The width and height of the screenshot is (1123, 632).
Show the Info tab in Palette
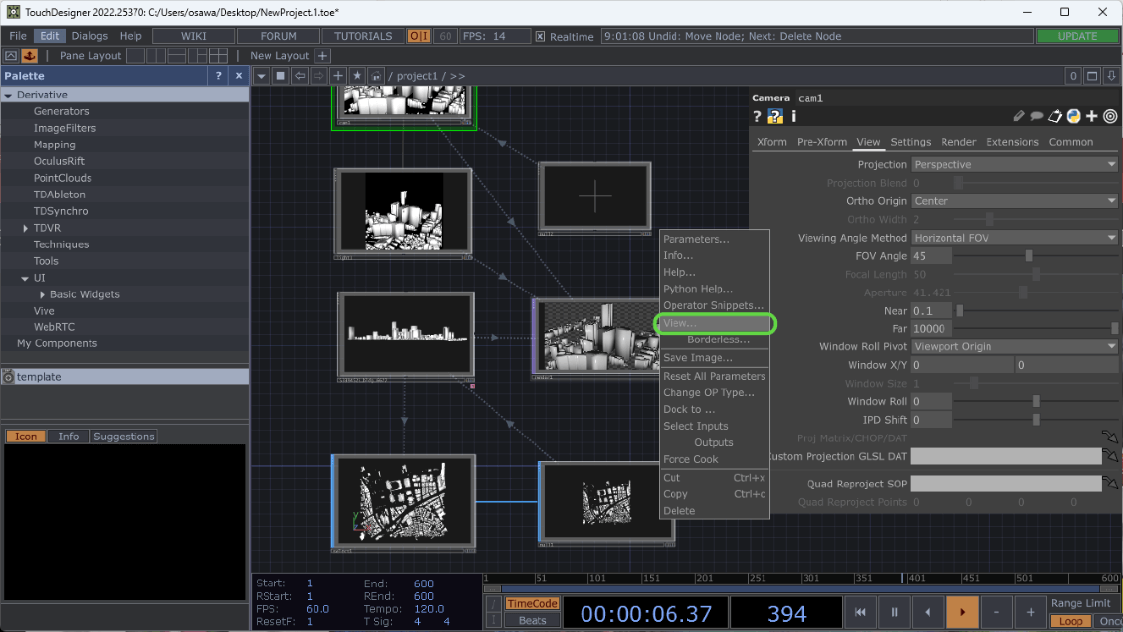(69, 436)
